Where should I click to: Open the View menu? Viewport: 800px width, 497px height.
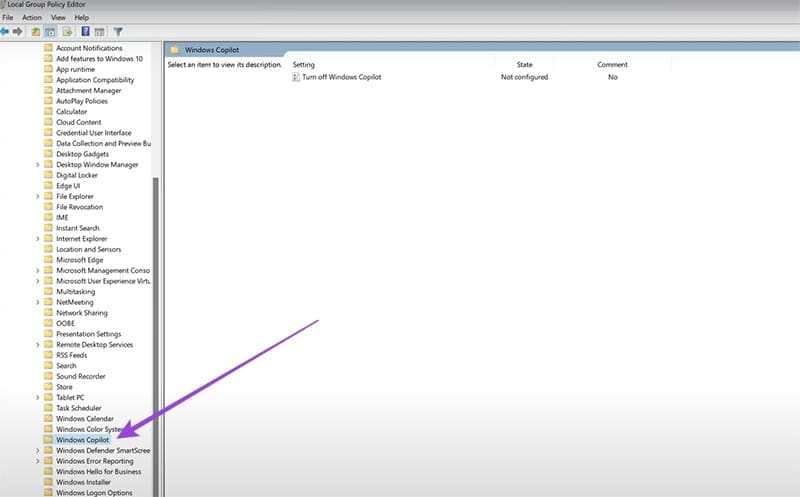(57, 17)
